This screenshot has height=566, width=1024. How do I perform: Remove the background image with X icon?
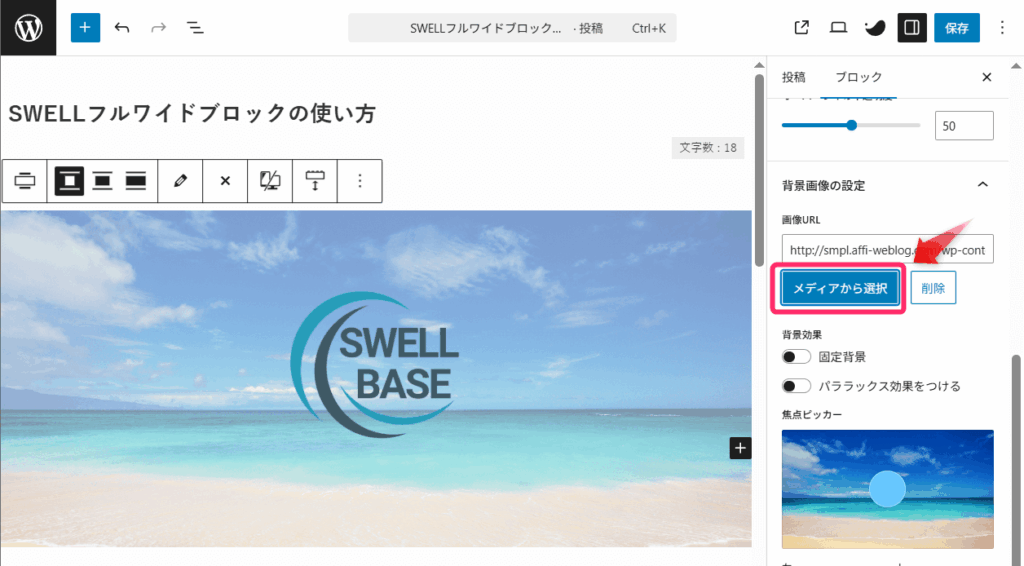pos(225,181)
